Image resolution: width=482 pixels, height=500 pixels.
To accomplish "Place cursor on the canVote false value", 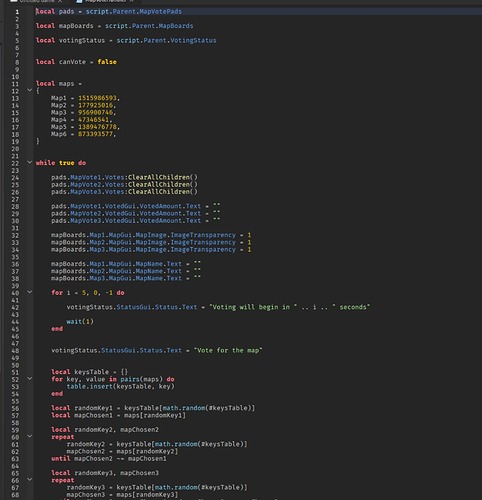I will click(x=107, y=62).
